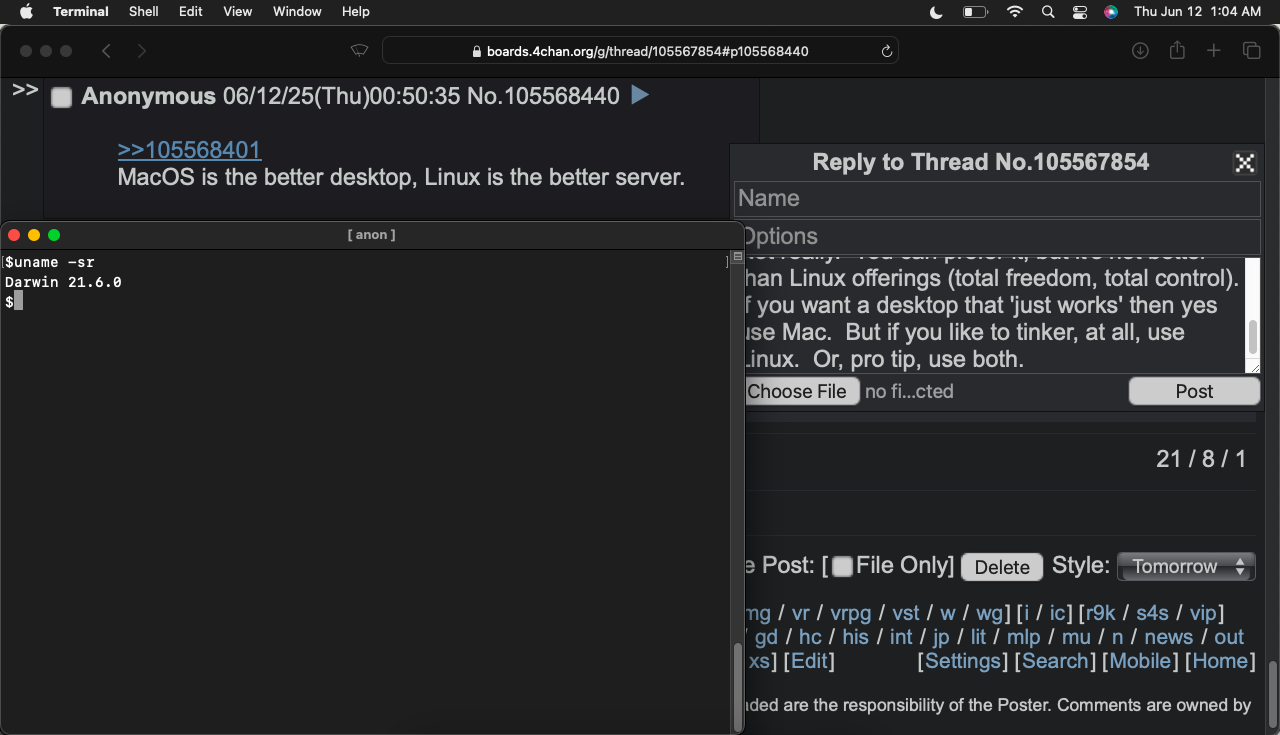
Task: Close the Reply to Thread dialog
Action: pos(1245,163)
